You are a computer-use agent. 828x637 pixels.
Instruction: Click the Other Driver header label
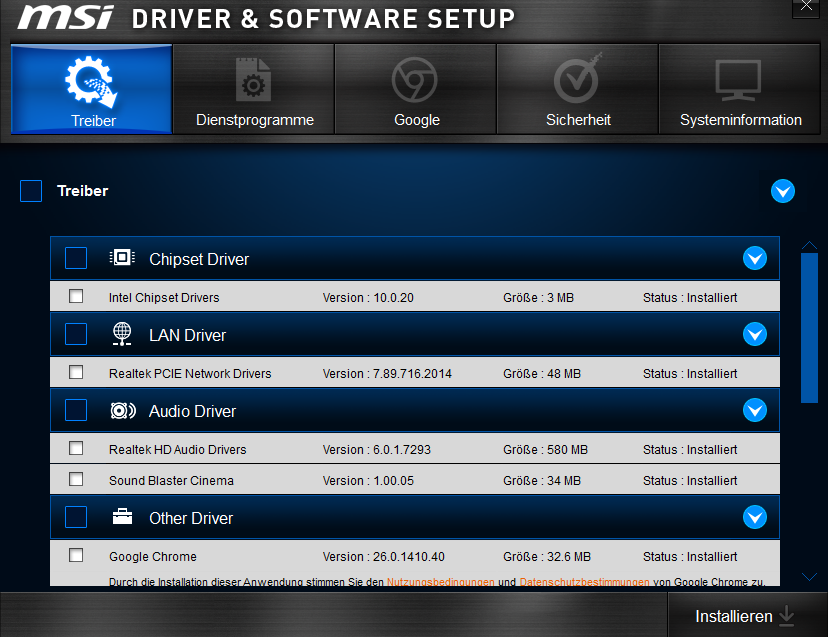[191, 518]
